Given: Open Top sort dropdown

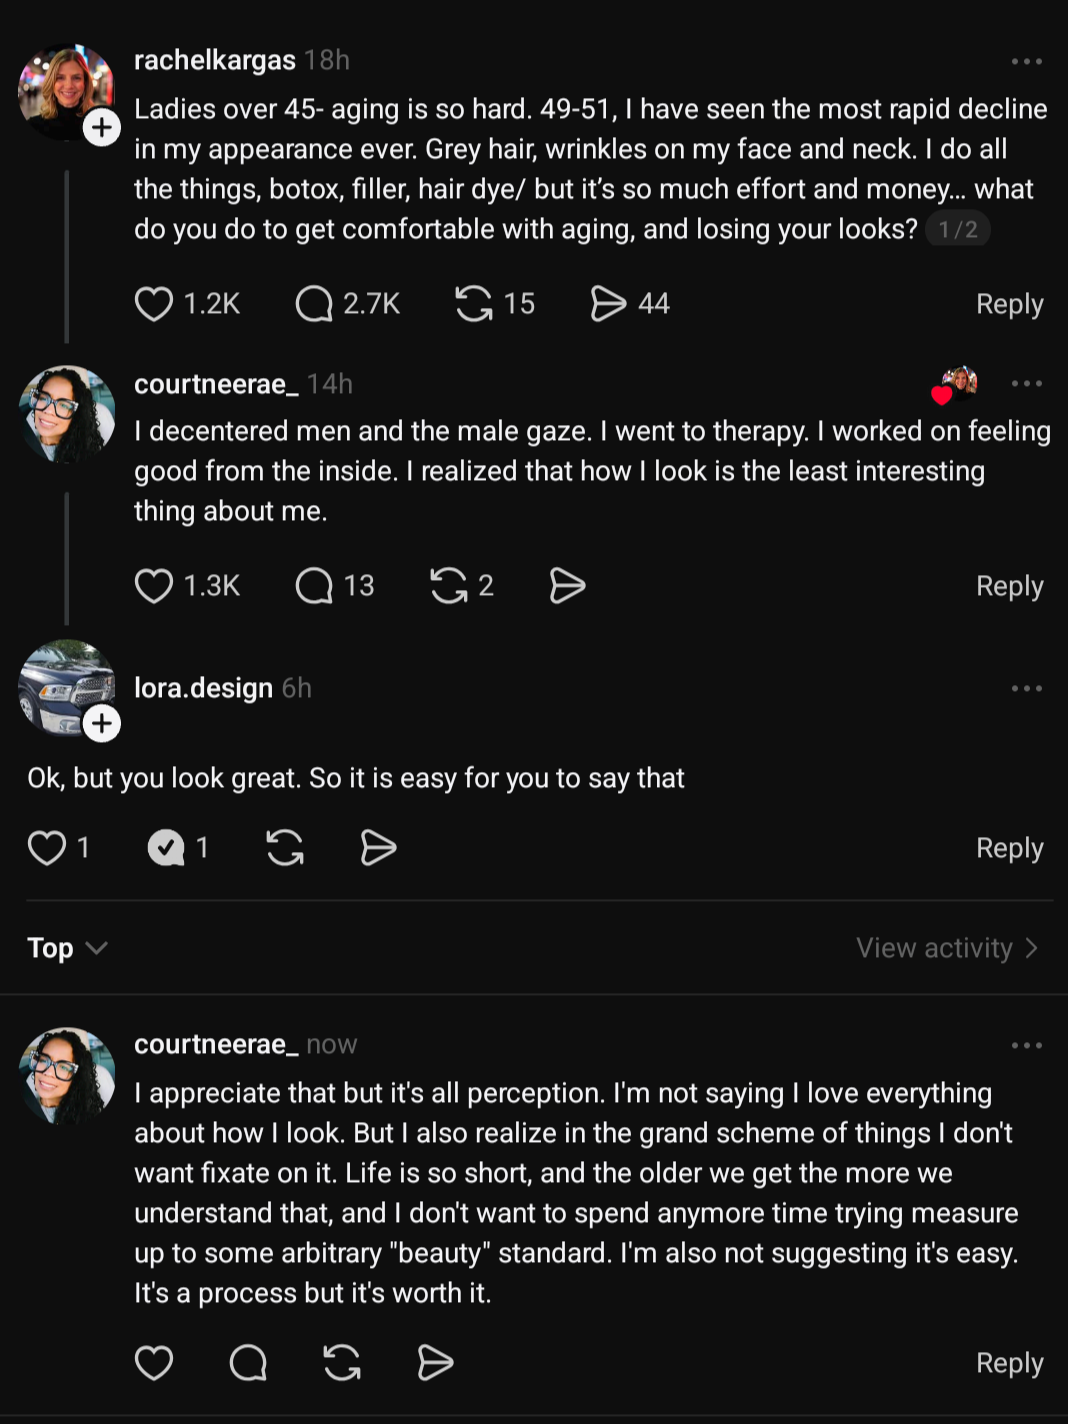Looking at the screenshot, I should click(x=67, y=948).
